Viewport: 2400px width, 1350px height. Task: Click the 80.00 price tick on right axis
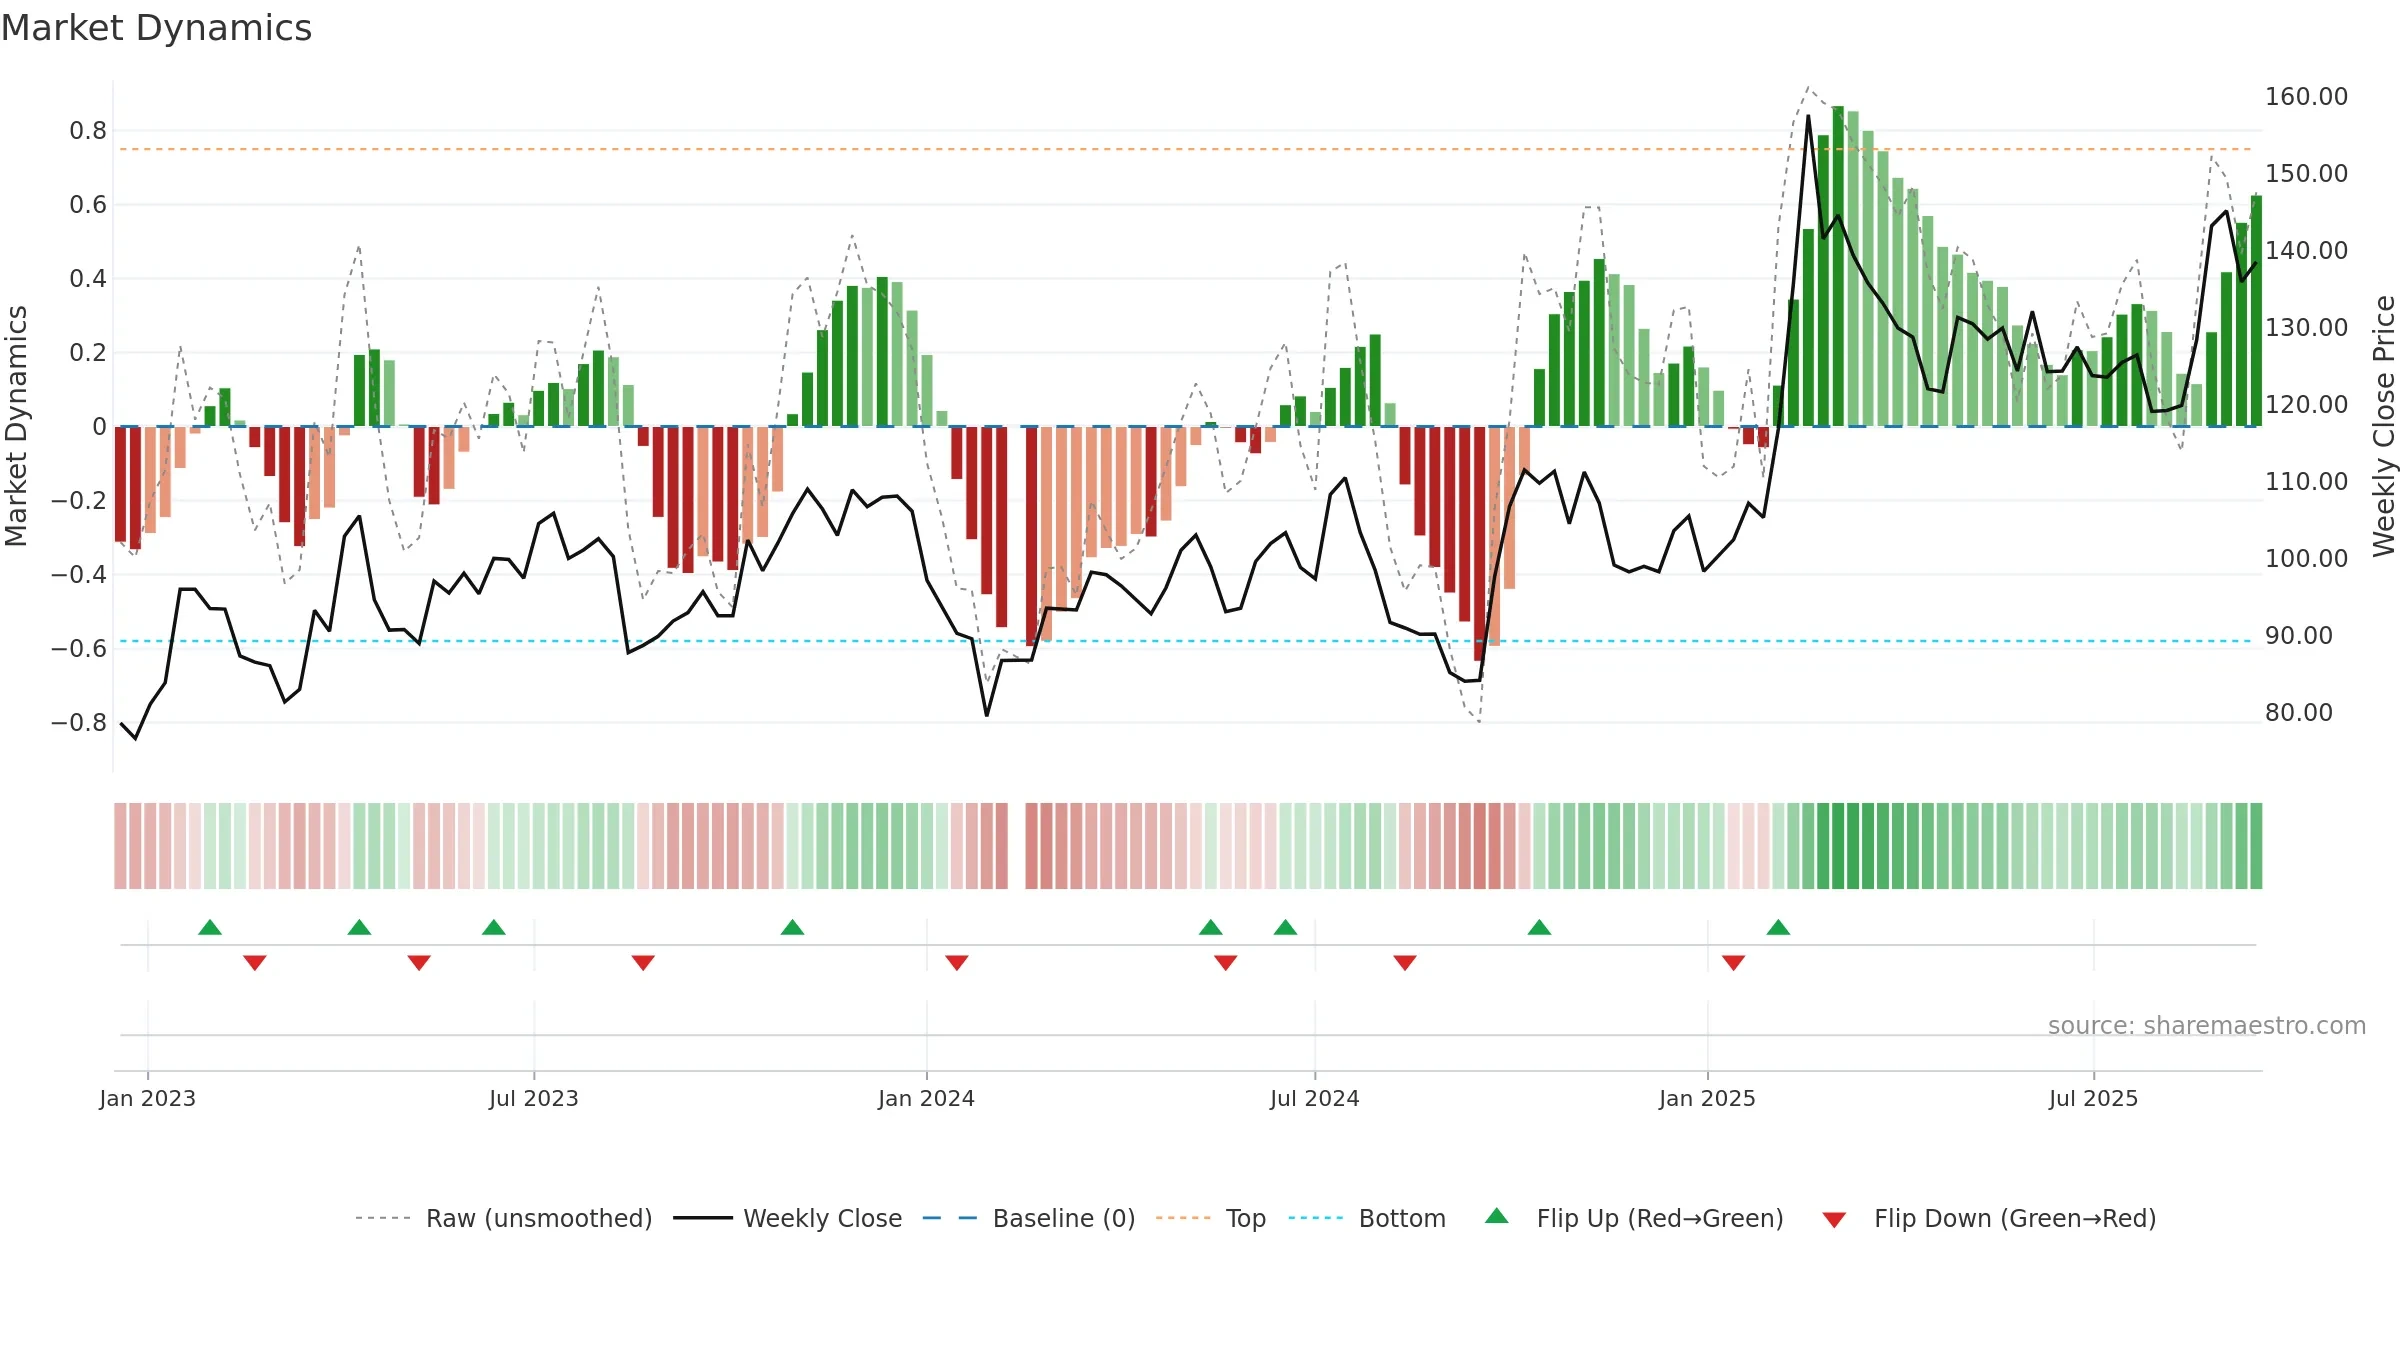2299,713
